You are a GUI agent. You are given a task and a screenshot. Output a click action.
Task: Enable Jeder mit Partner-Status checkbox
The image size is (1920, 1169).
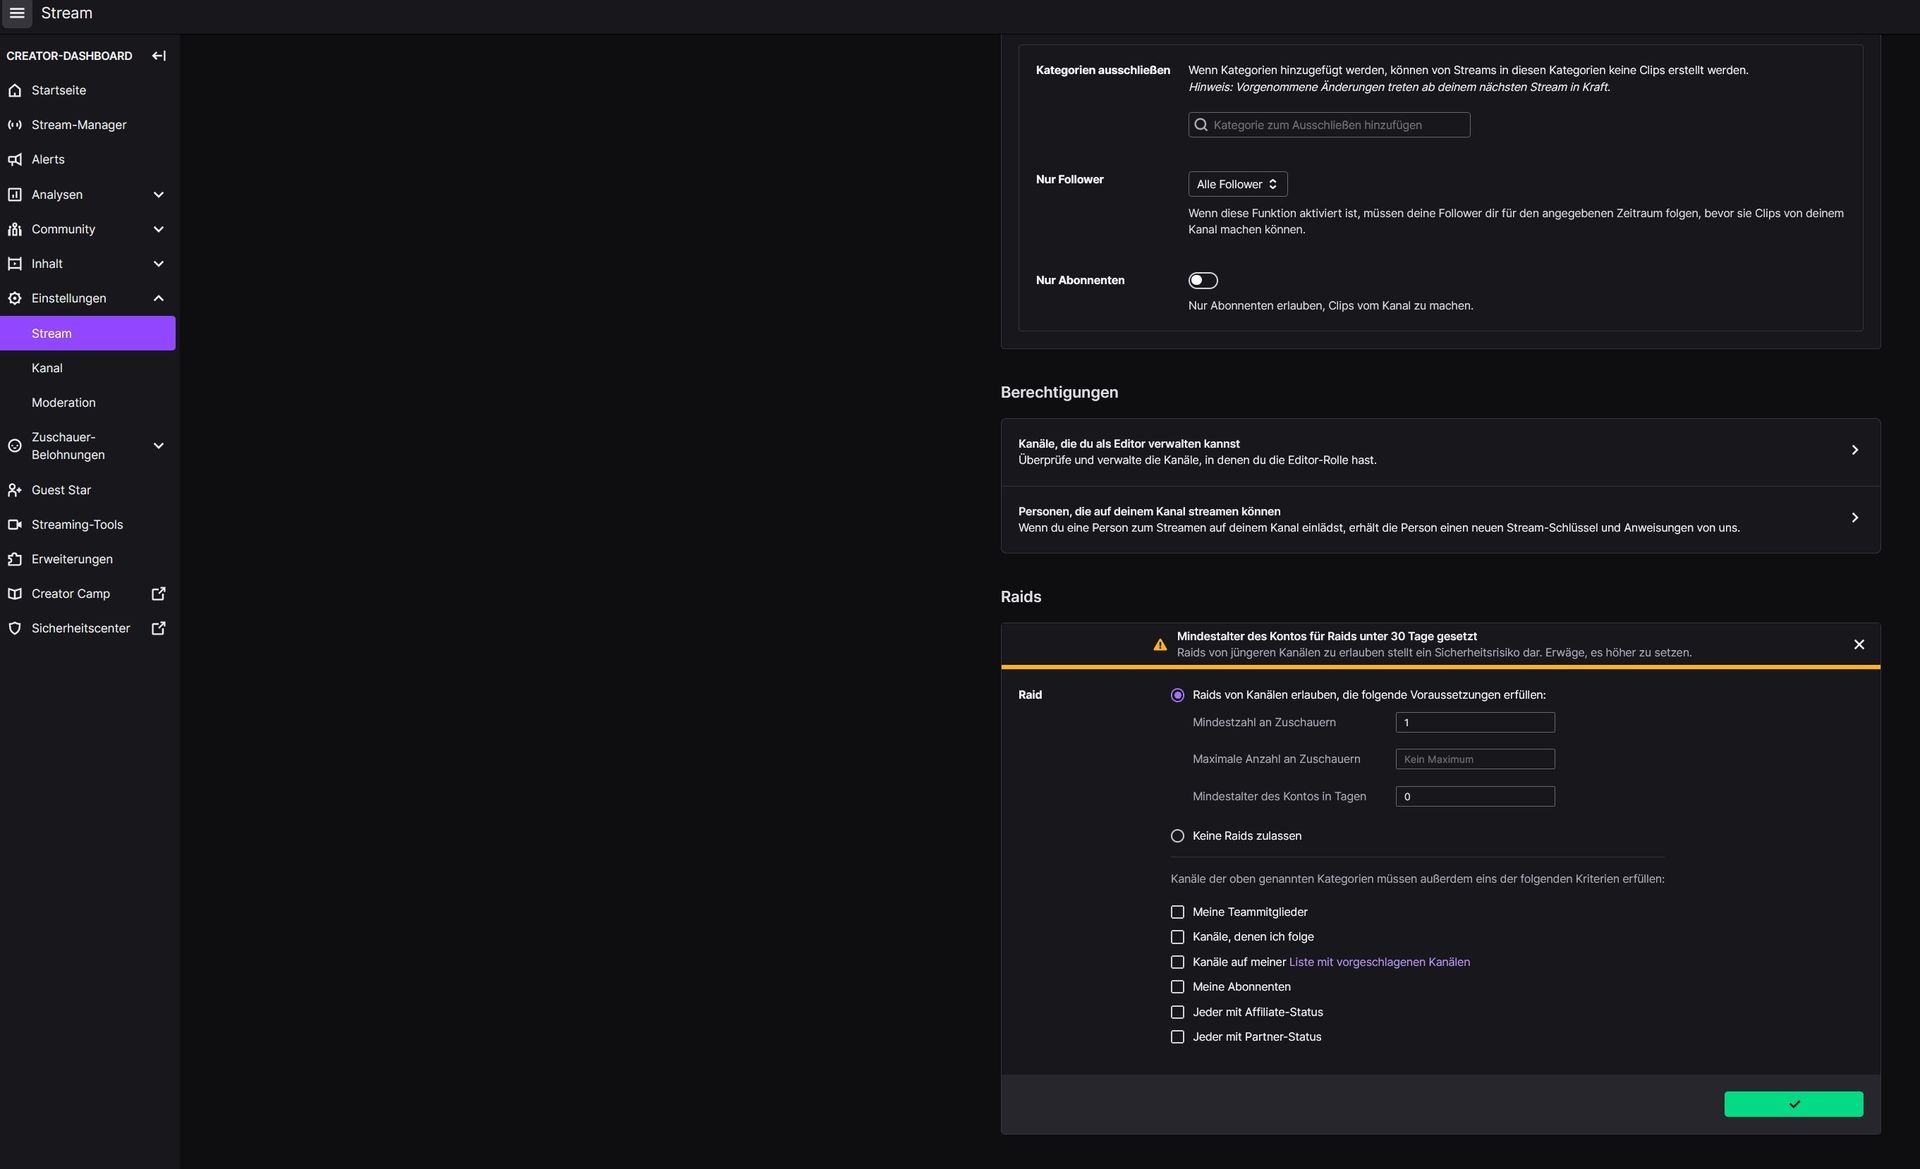1178,1037
